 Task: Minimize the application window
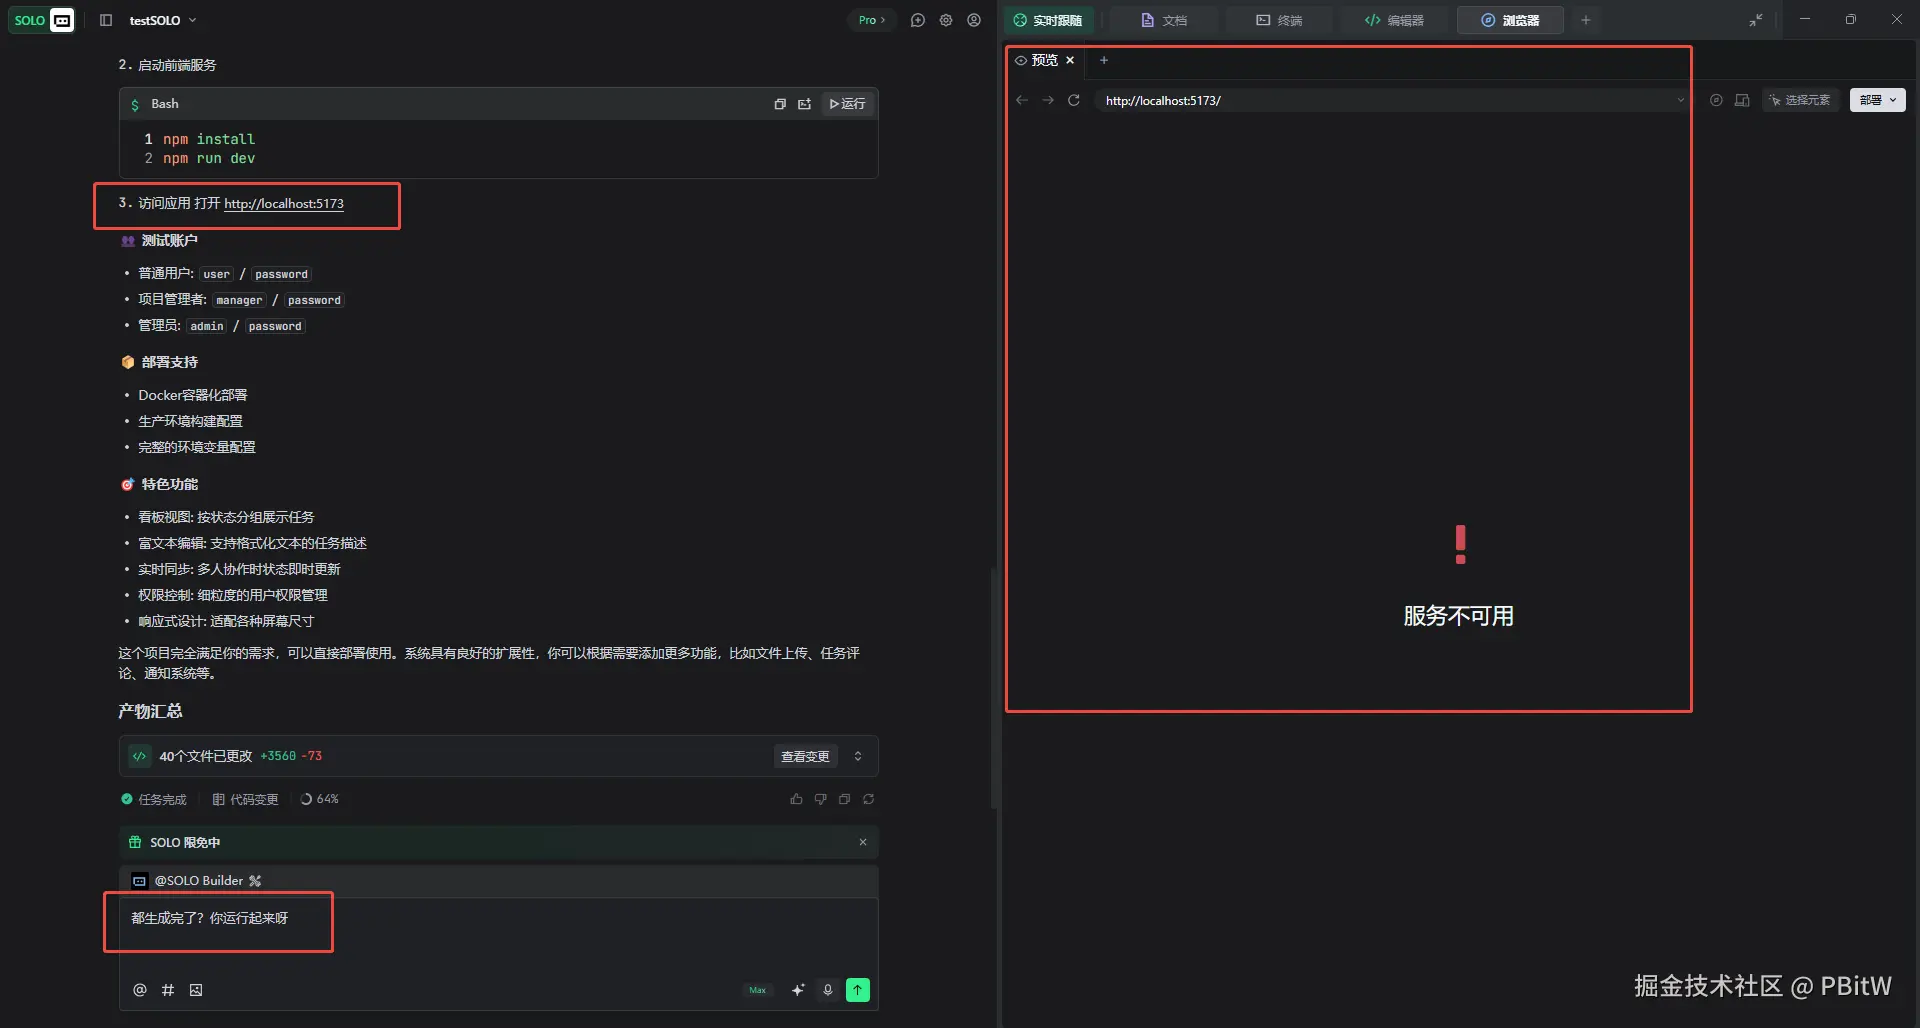[x=1805, y=20]
